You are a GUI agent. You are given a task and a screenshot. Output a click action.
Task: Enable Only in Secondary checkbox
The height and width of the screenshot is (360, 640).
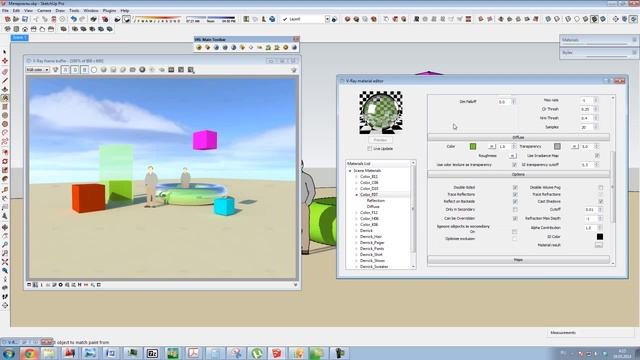tap(515, 209)
